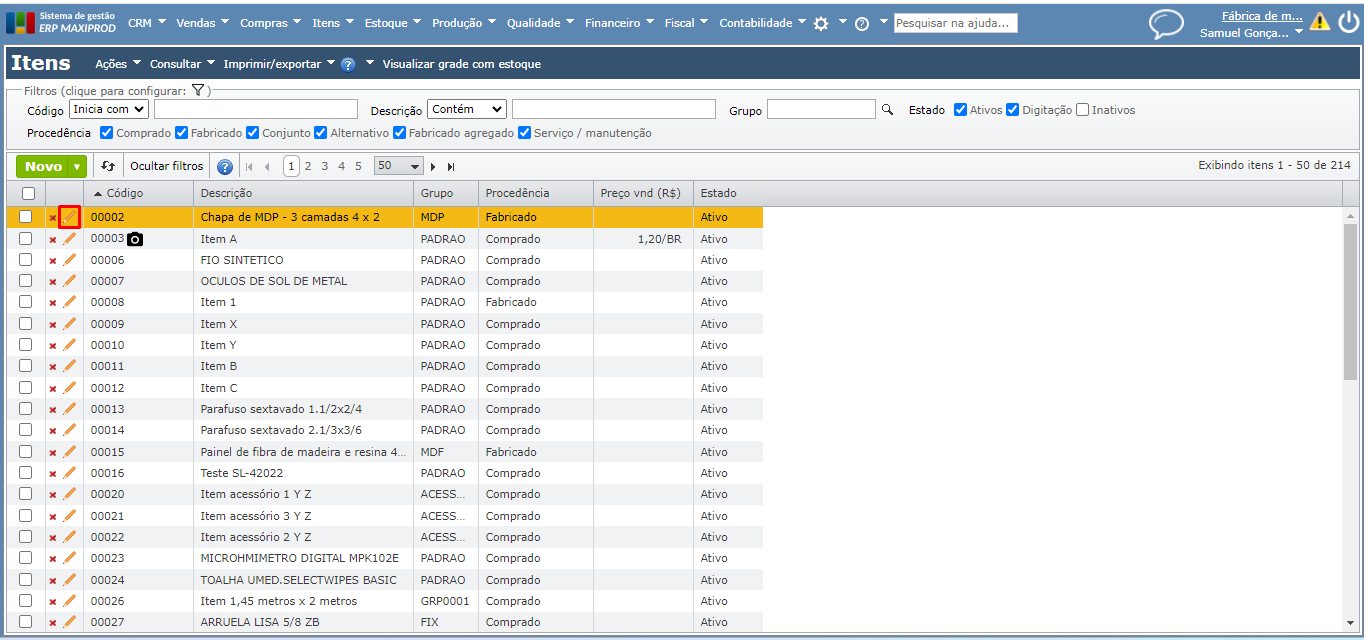Click the yellow warning alert icon

pyautogui.click(x=1320, y=22)
